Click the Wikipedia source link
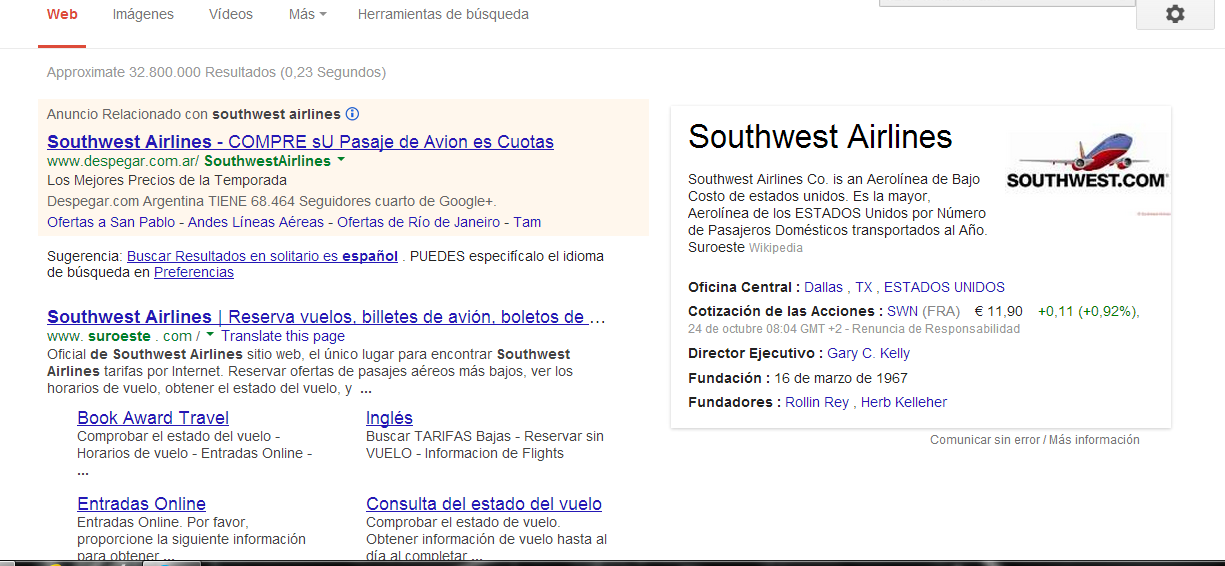1225x566 pixels. 776,248
